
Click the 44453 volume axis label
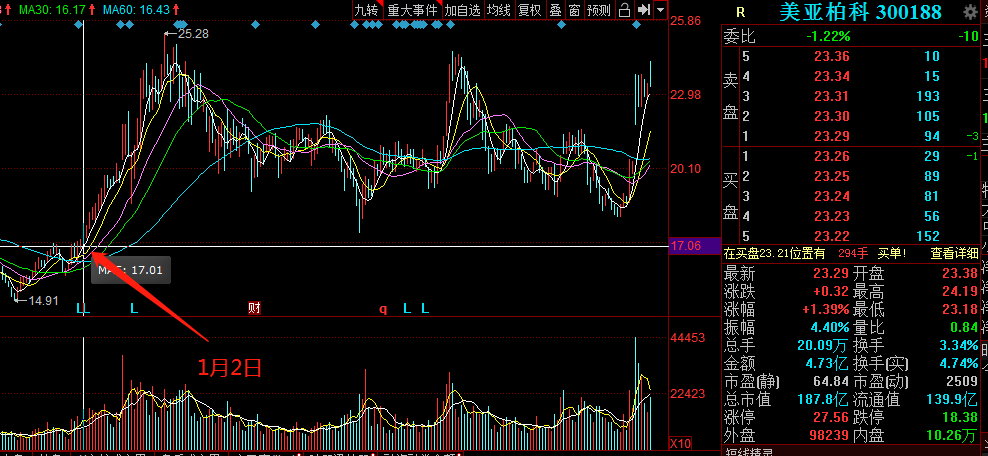point(687,338)
